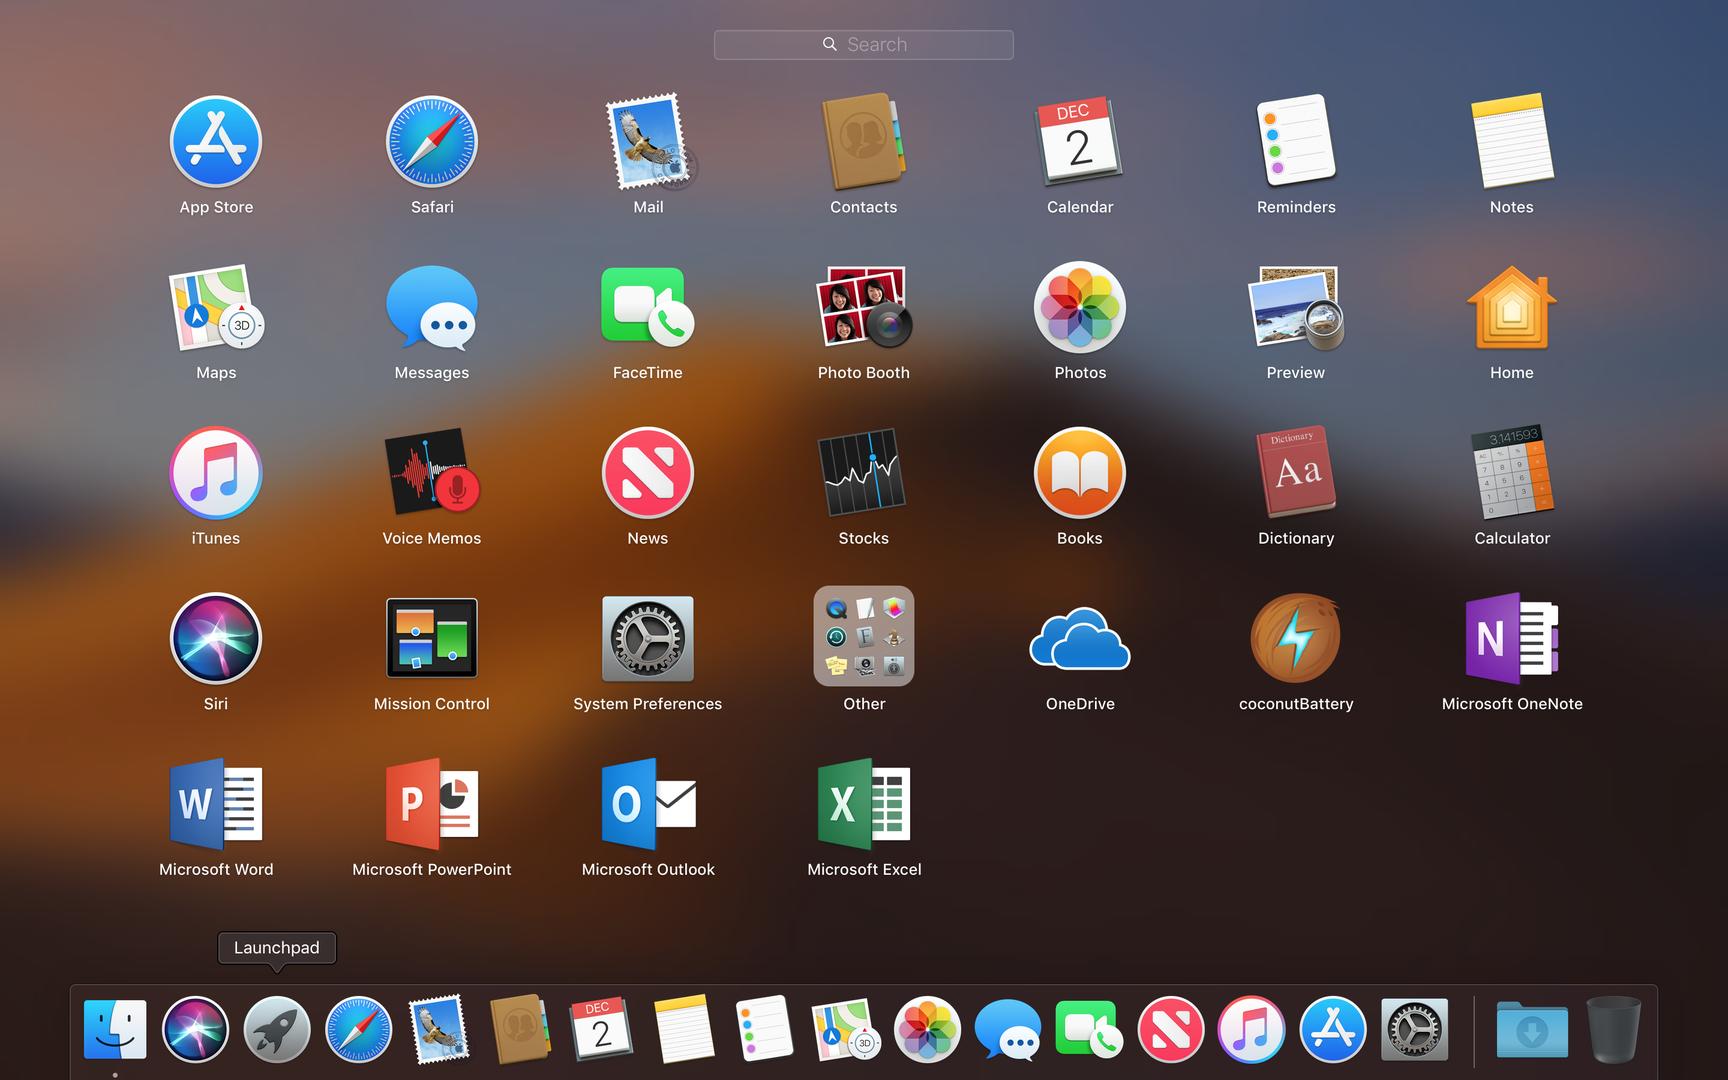Open Maps from the Dock
Image resolution: width=1728 pixels, height=1080 pixels.
pos(845,1029)
